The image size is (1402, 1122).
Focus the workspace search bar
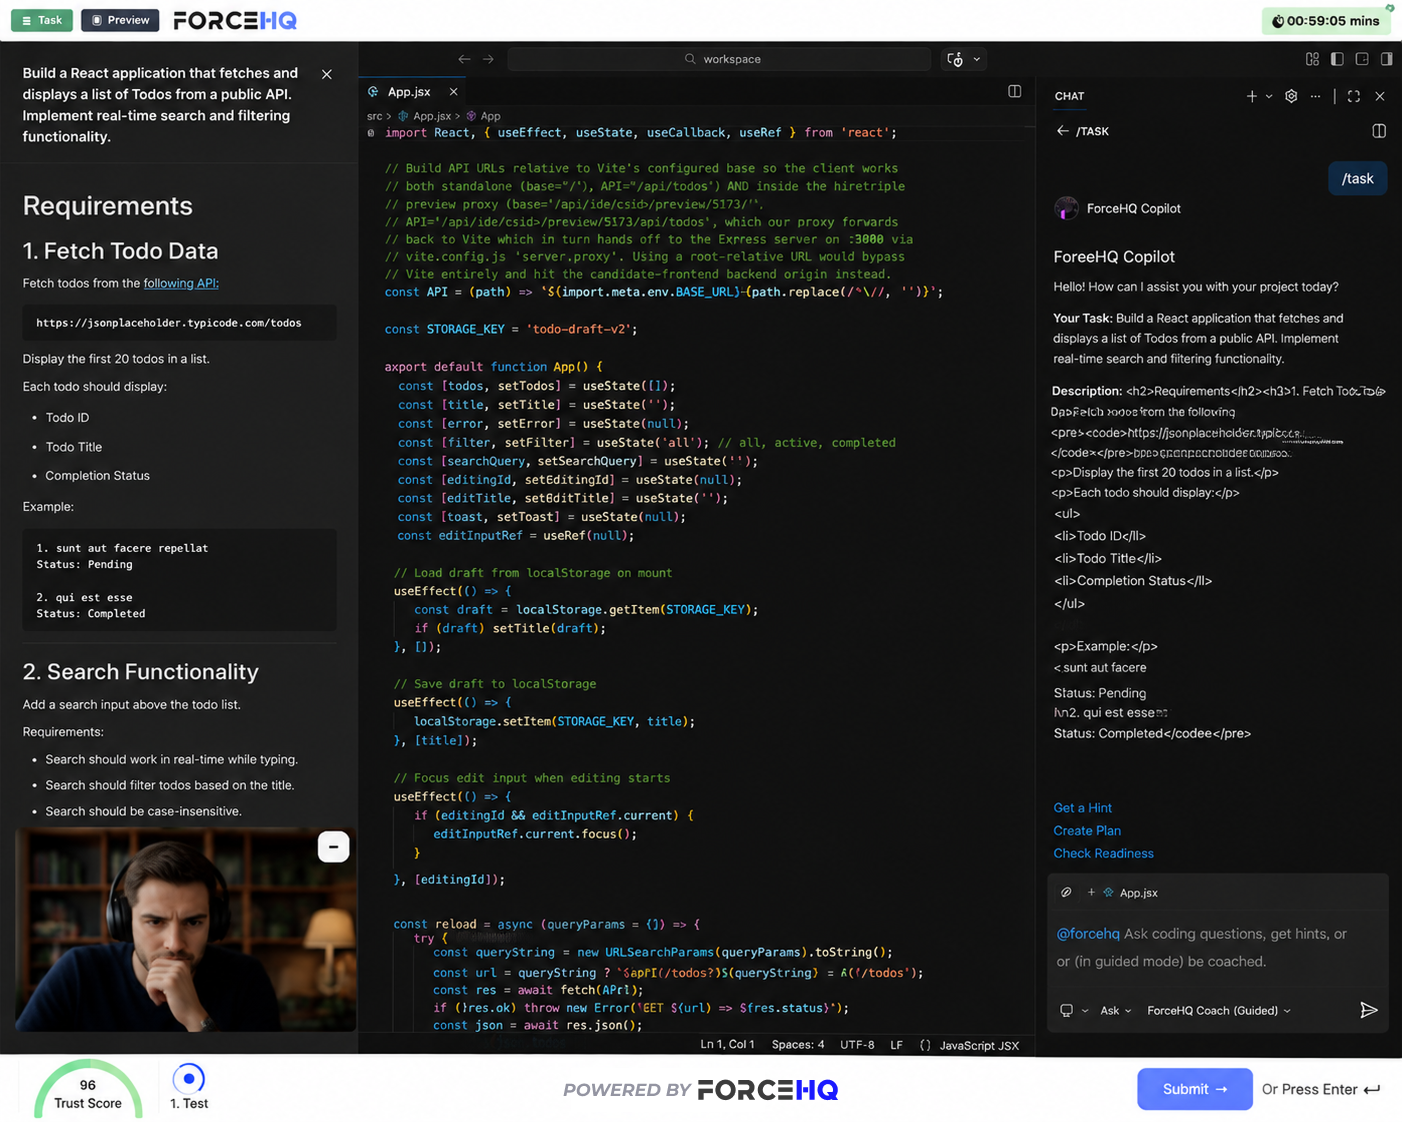[x=719, y=59]
